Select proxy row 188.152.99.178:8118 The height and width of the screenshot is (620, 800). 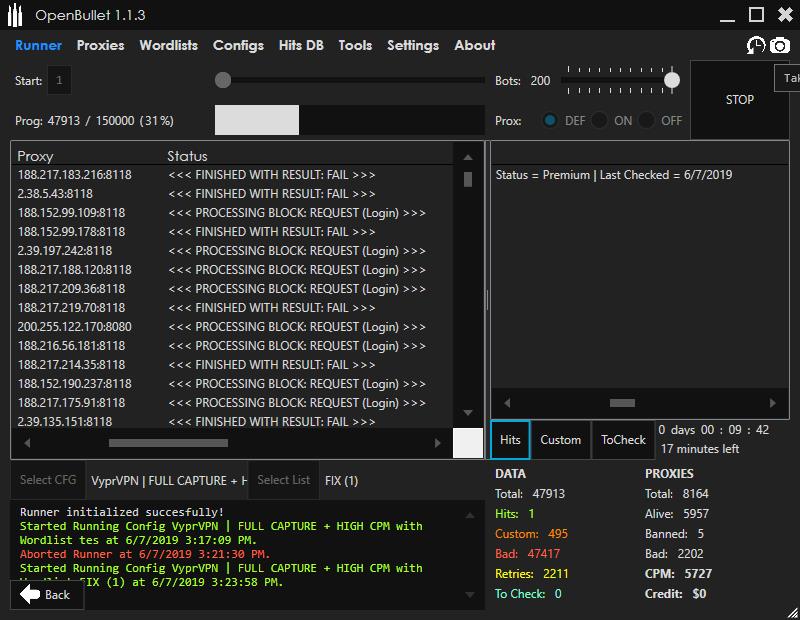tap(232, 232)
